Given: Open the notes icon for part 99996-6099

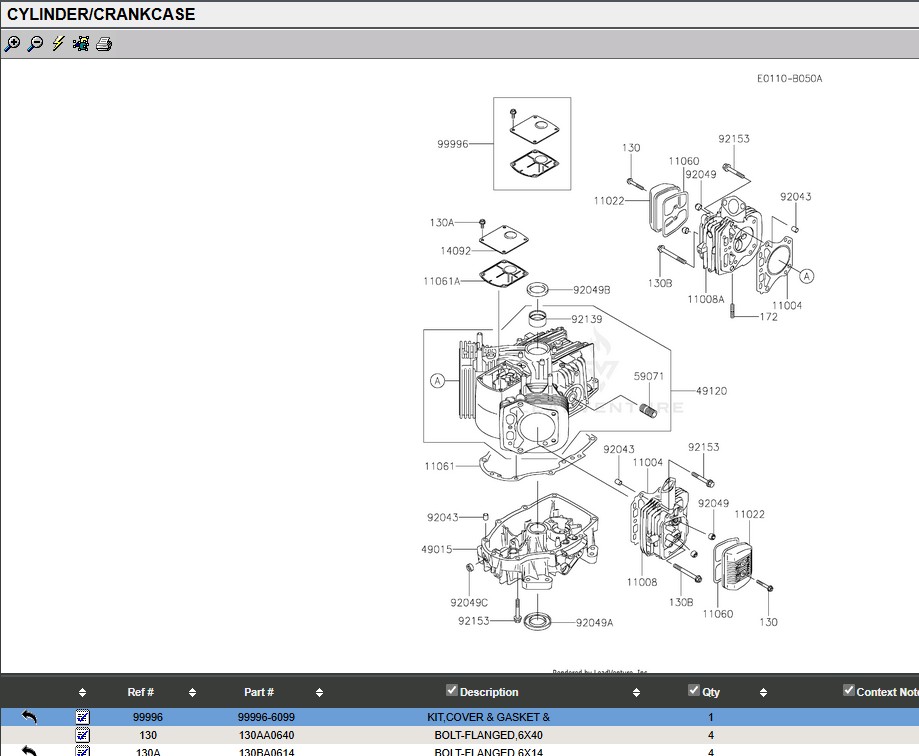Looking at the screenshot, I should [83, 717].
